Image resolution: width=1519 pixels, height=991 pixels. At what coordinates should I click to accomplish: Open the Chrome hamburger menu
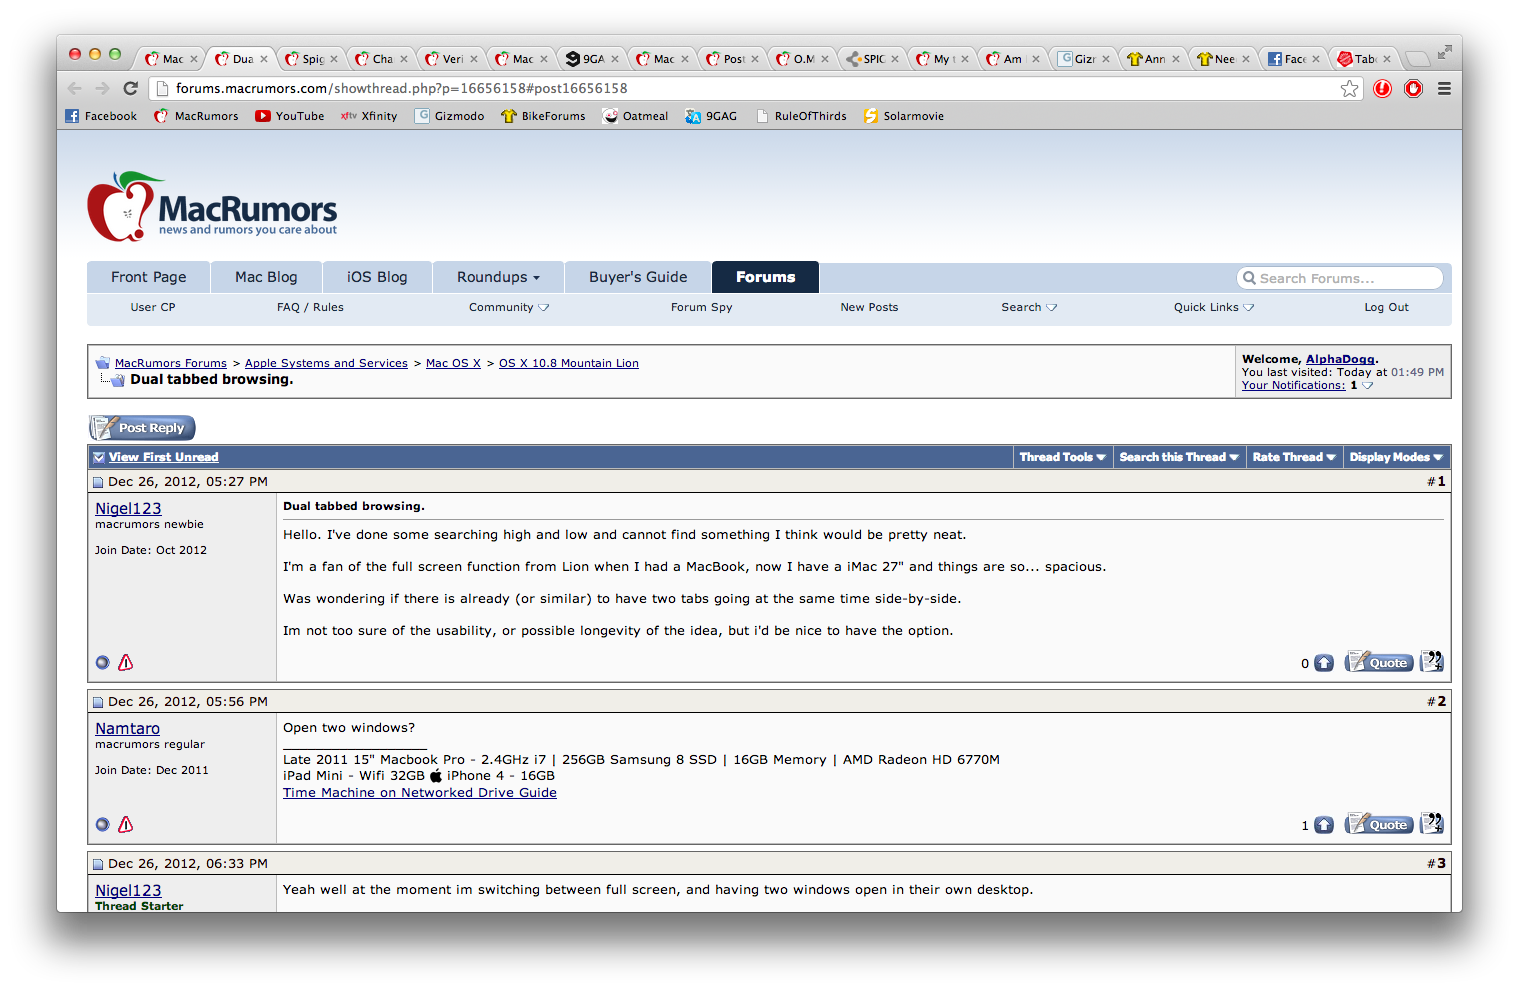pyautogui.click(x=1444, y=89)
